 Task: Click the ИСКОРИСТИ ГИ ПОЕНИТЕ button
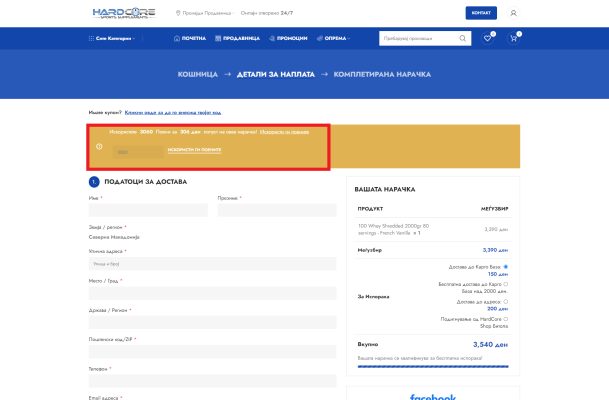(195, 150)
